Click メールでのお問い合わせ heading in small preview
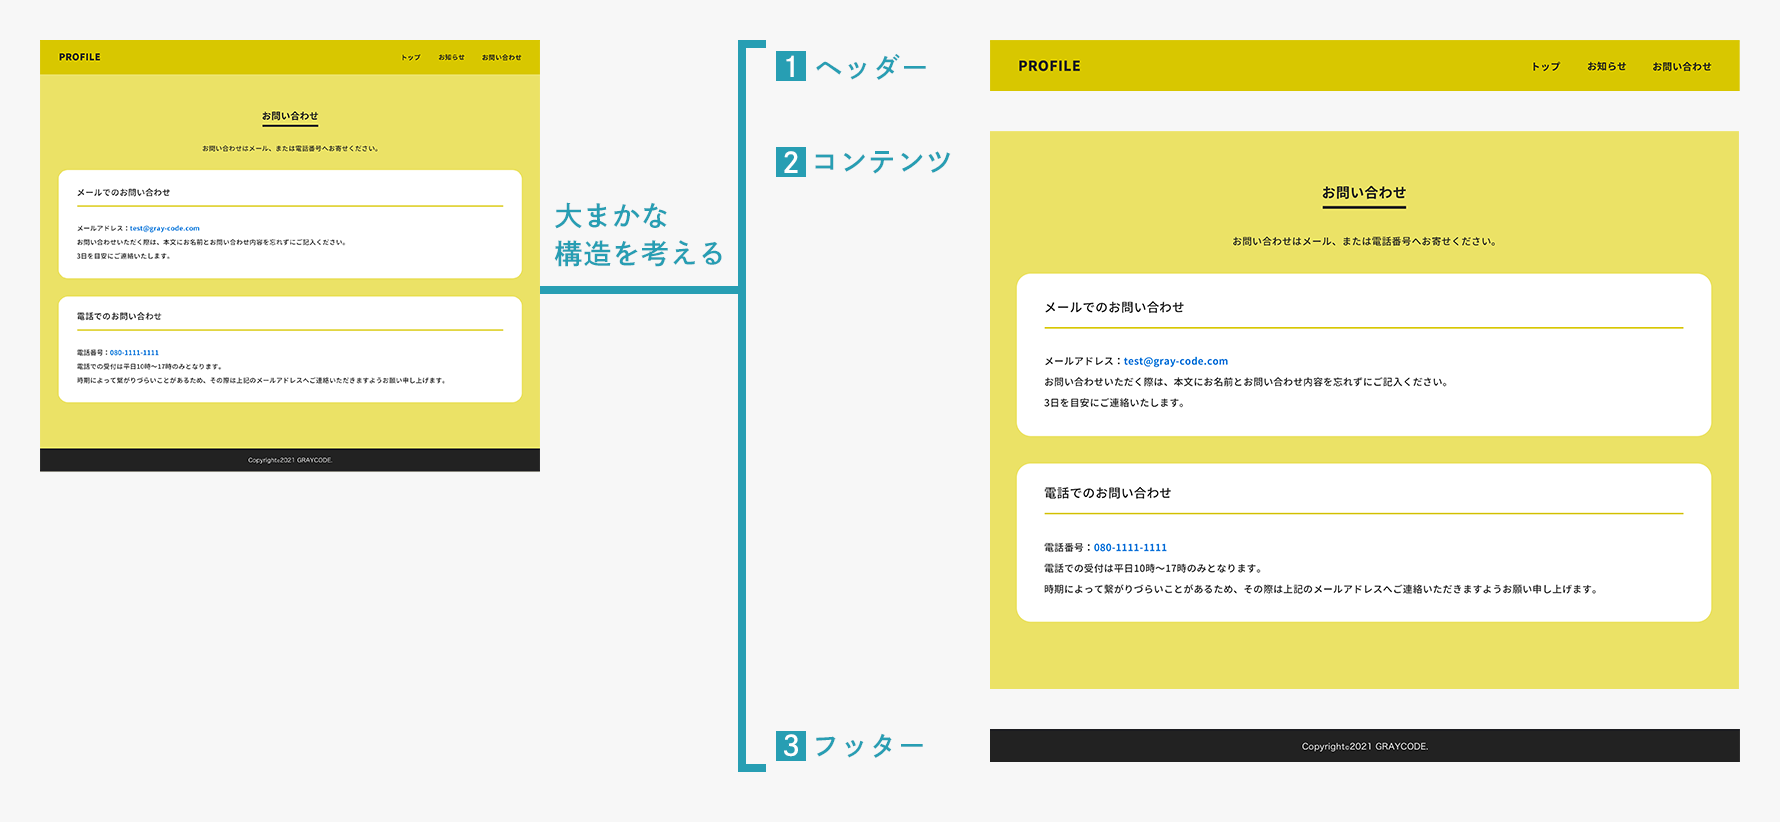 pyautogui.click(x=124, y=192)
